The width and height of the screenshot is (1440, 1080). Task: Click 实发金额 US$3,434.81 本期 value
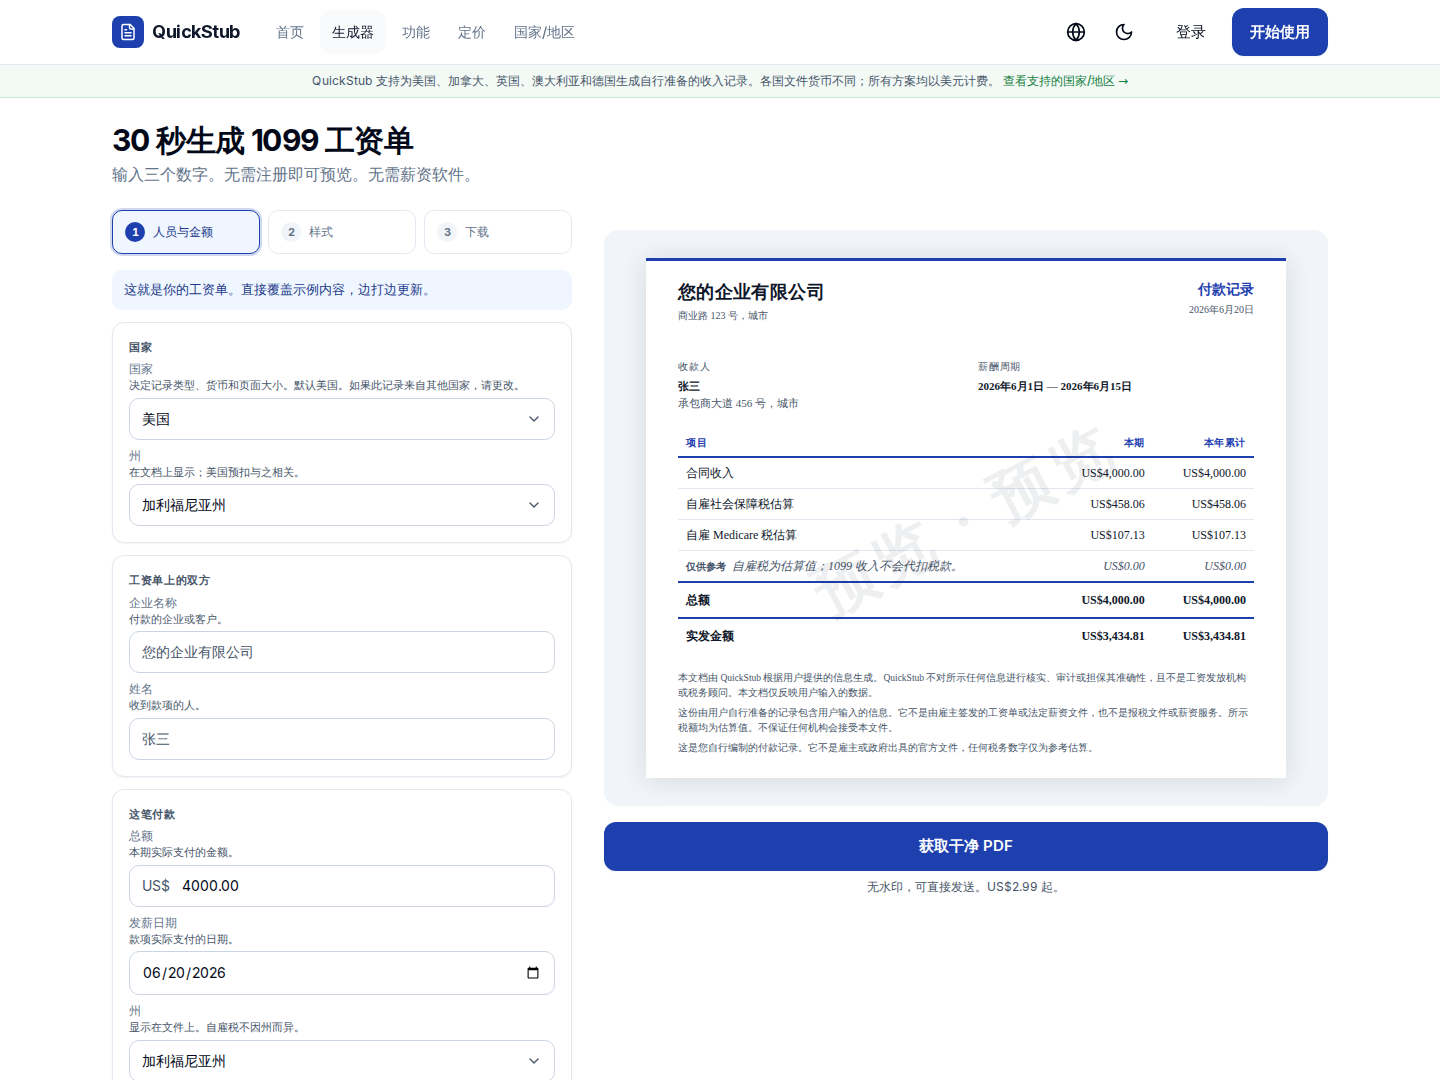pyautogui.click(x=1113, y=636)
